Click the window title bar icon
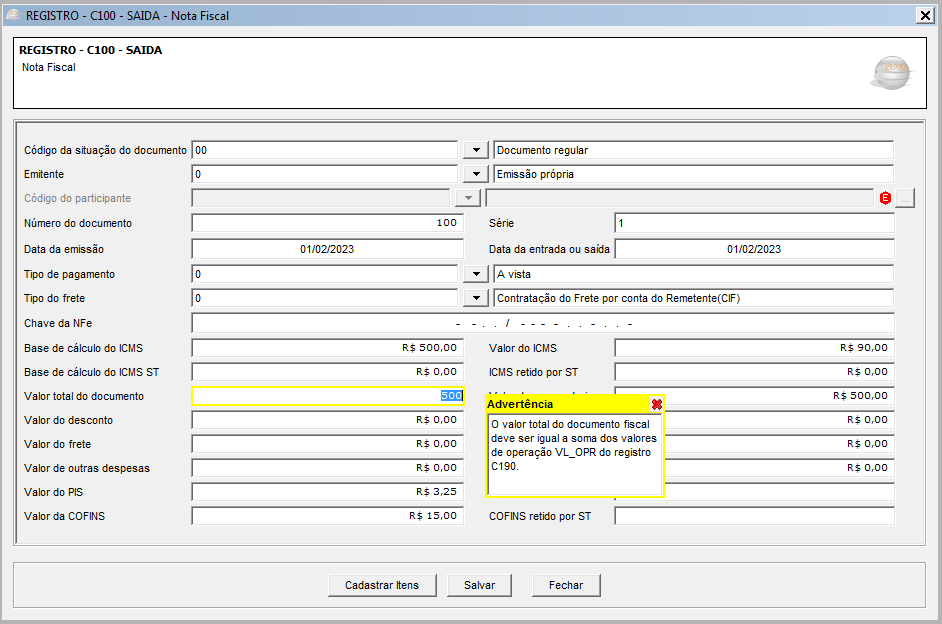 (x=13, y=15)
